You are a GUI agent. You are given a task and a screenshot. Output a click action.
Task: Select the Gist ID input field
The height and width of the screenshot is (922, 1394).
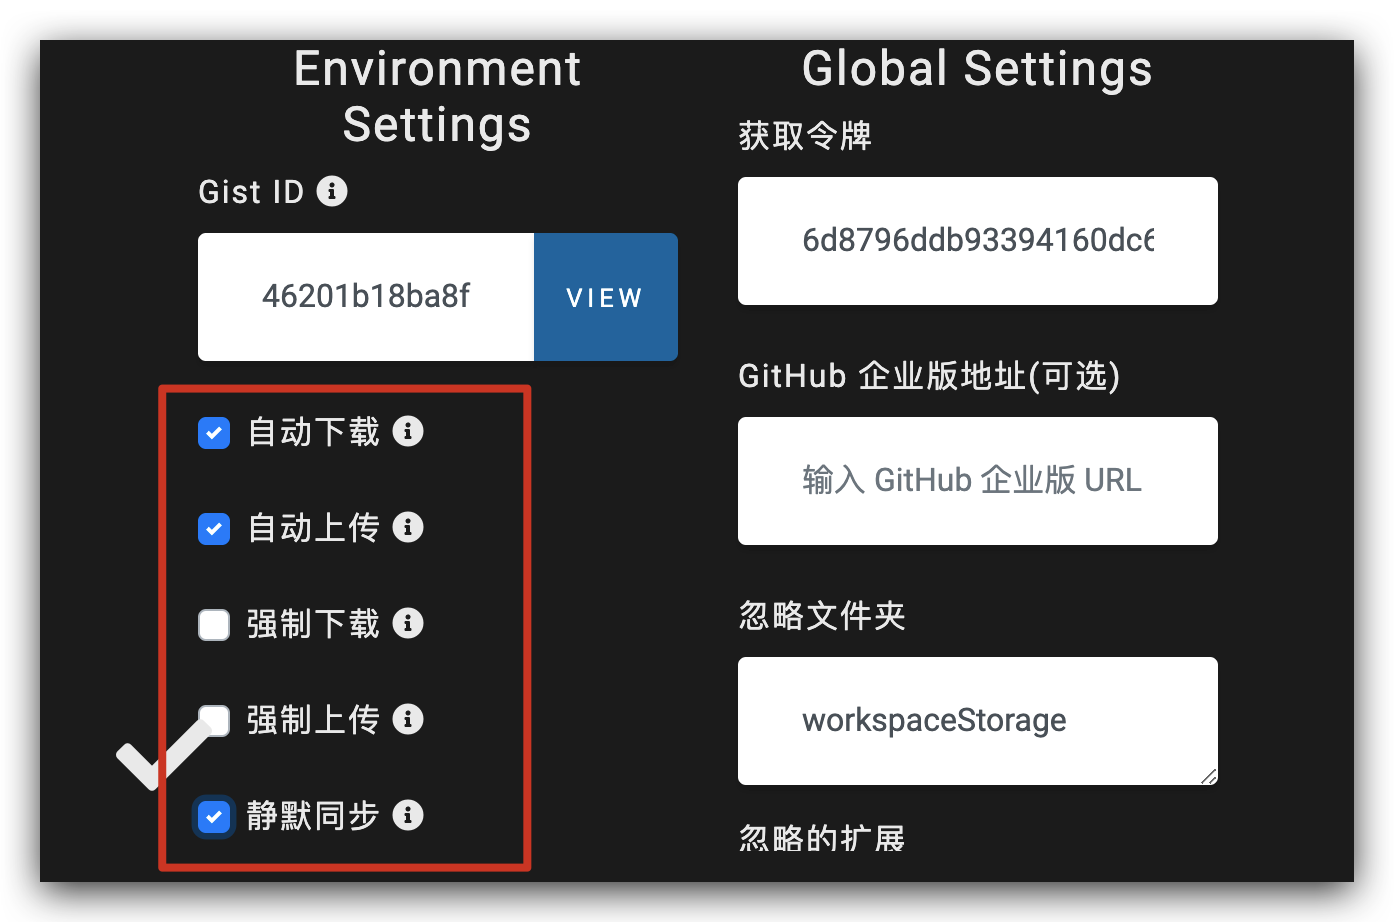point(365,297)
